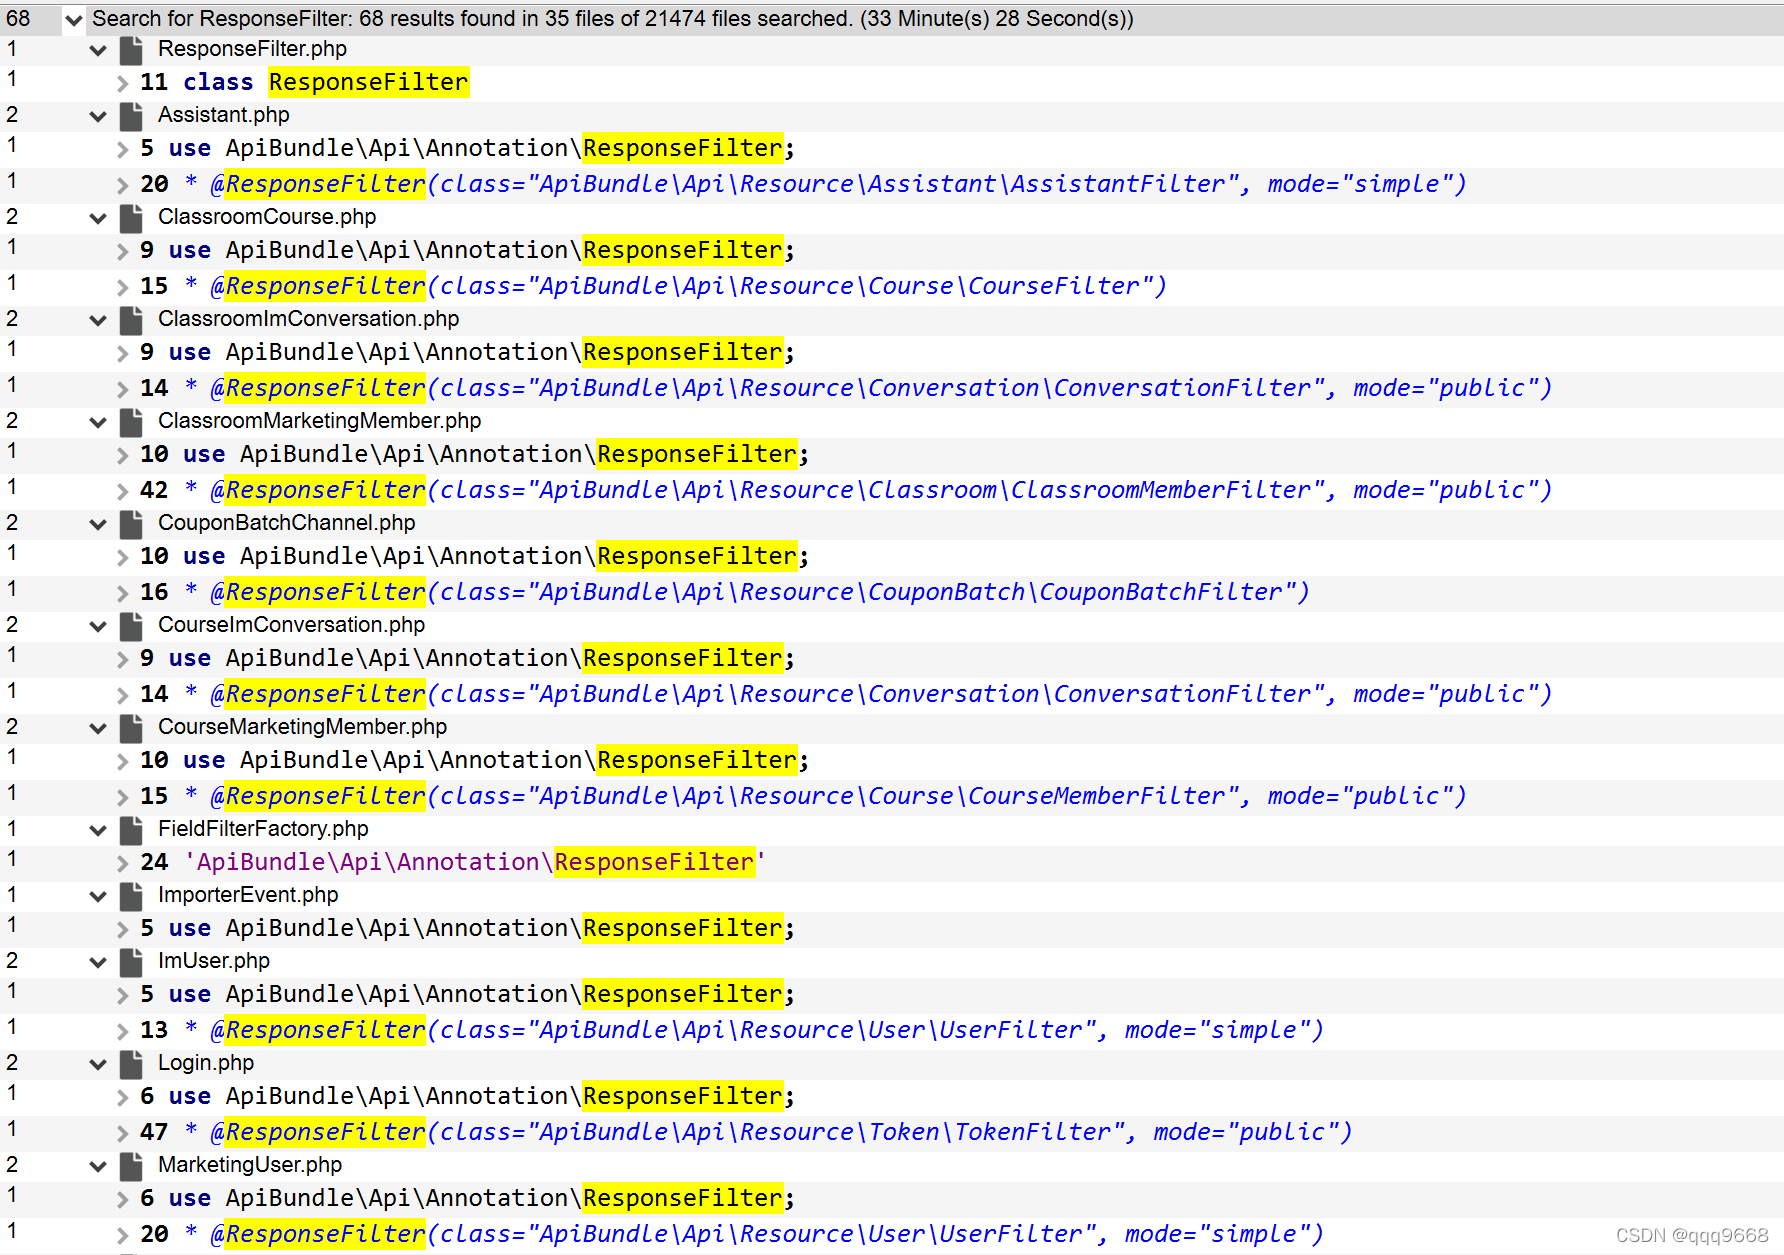The height and width of the screenshot is (1255, 1784).
Task: Click the MarketingUser.php file icon
Action: point(131,1164)
